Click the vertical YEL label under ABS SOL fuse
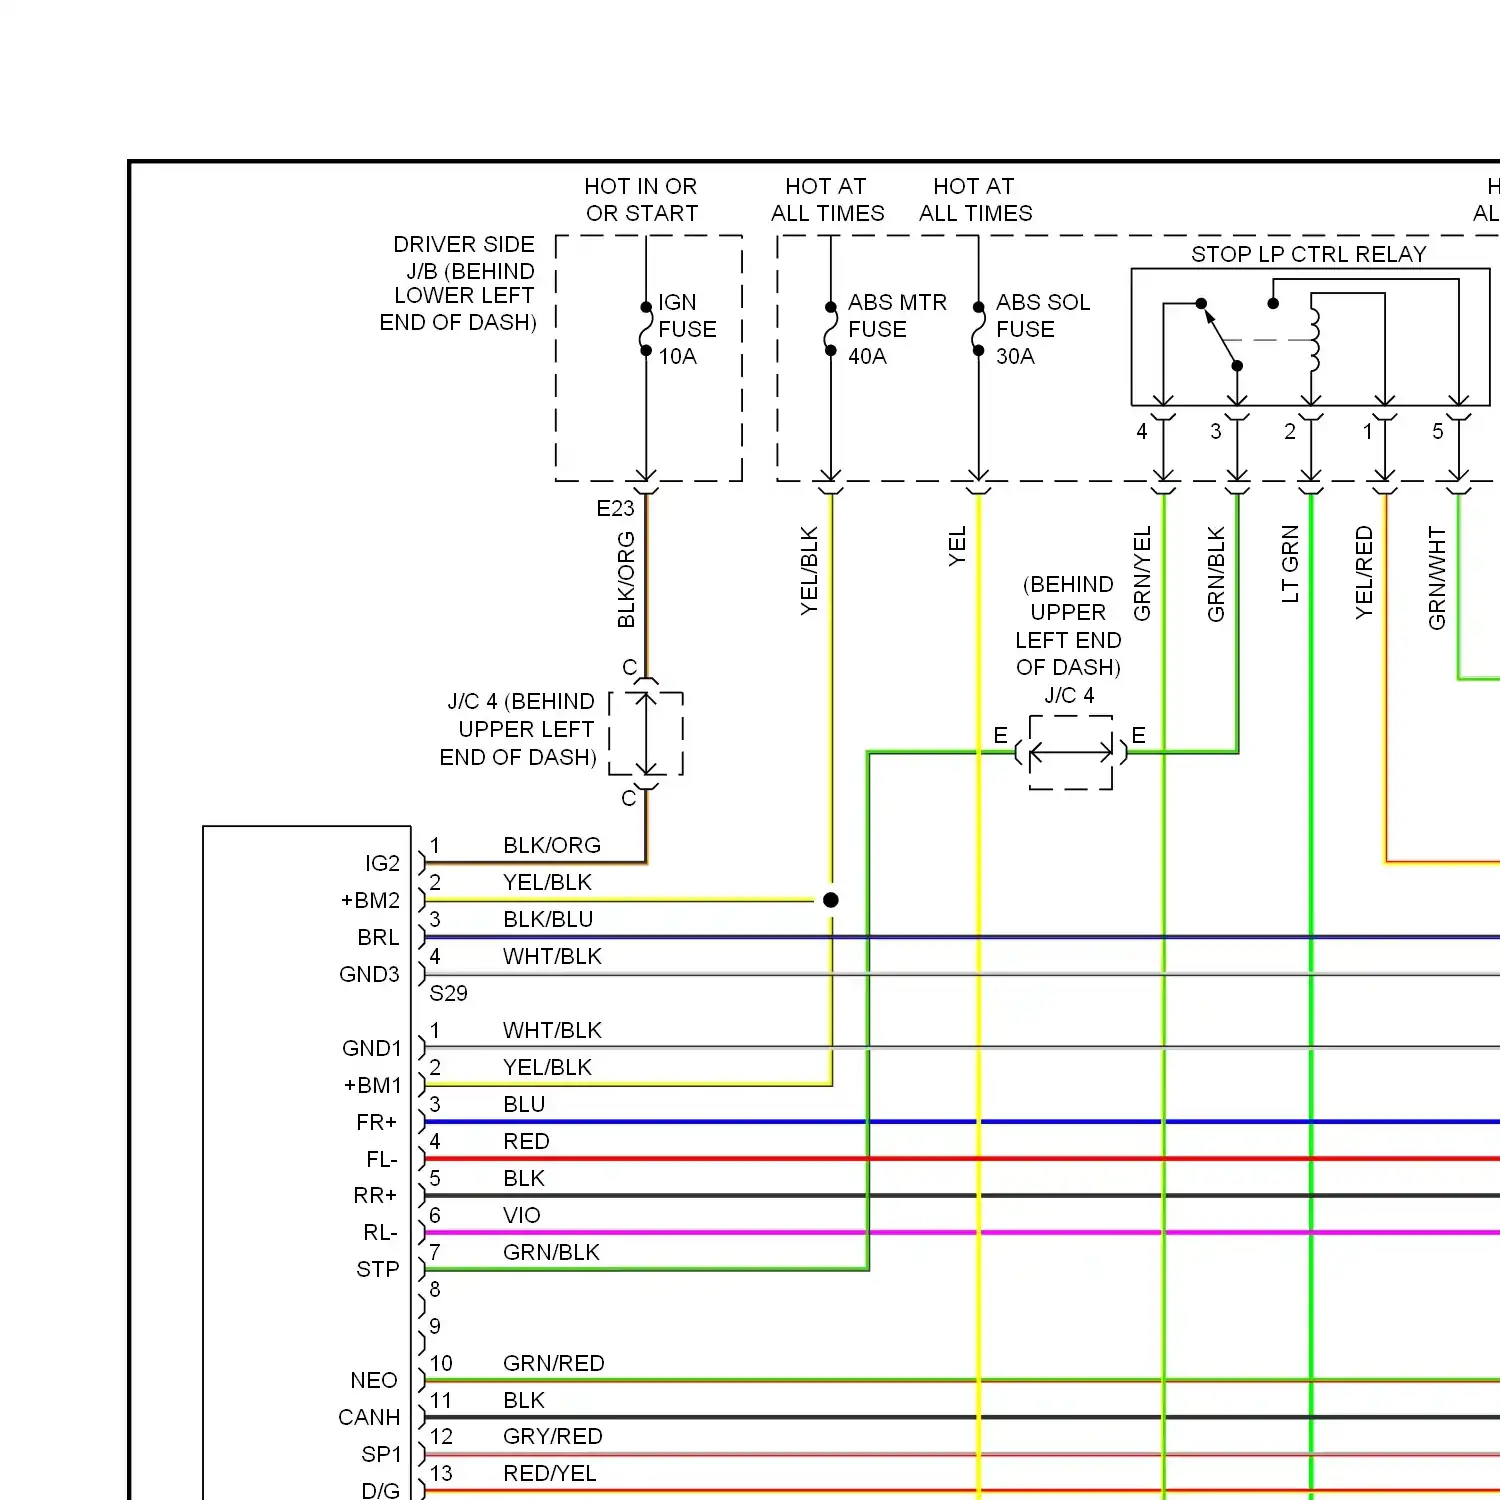Screen dimensions: 1500x1500 [x=957, y=547]
